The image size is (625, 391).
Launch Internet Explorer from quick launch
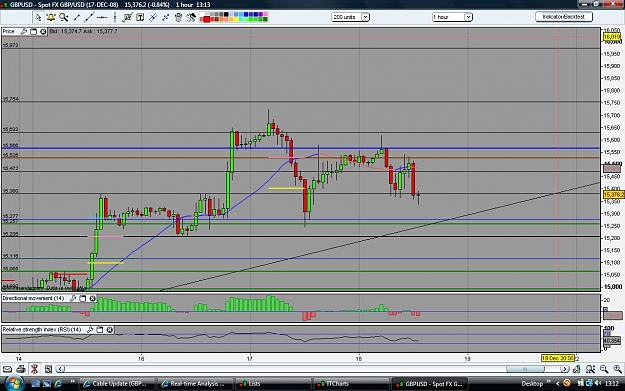58,384
